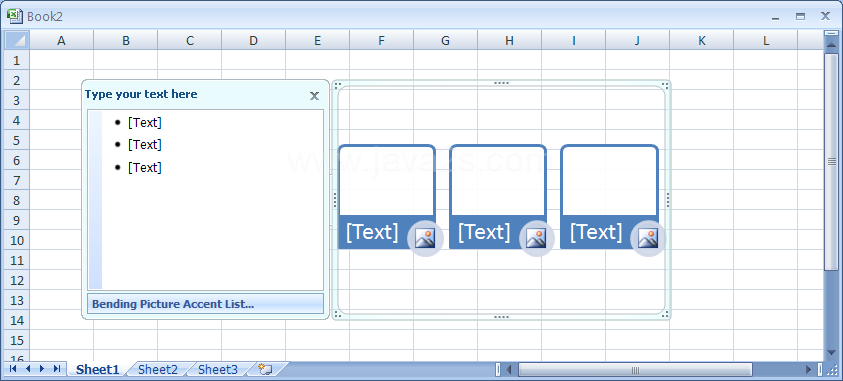Go to the last sheet with navigation arrow
The height and width of the screenshot is (381, 843).
click(x=56, y=369)
